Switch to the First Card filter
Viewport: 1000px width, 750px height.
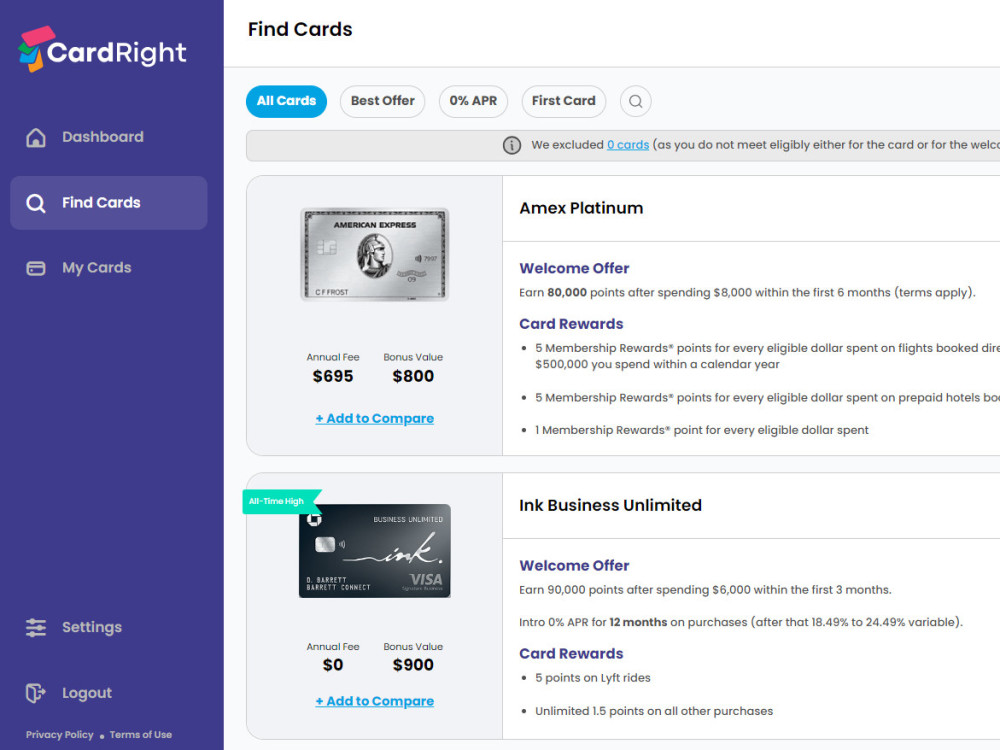coord(564,101)
